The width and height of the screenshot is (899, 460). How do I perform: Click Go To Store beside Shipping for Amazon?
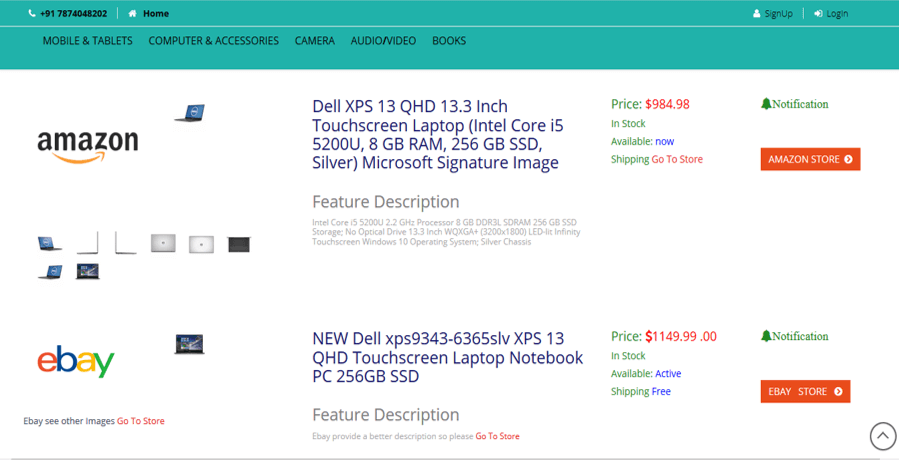click(677, 159)
